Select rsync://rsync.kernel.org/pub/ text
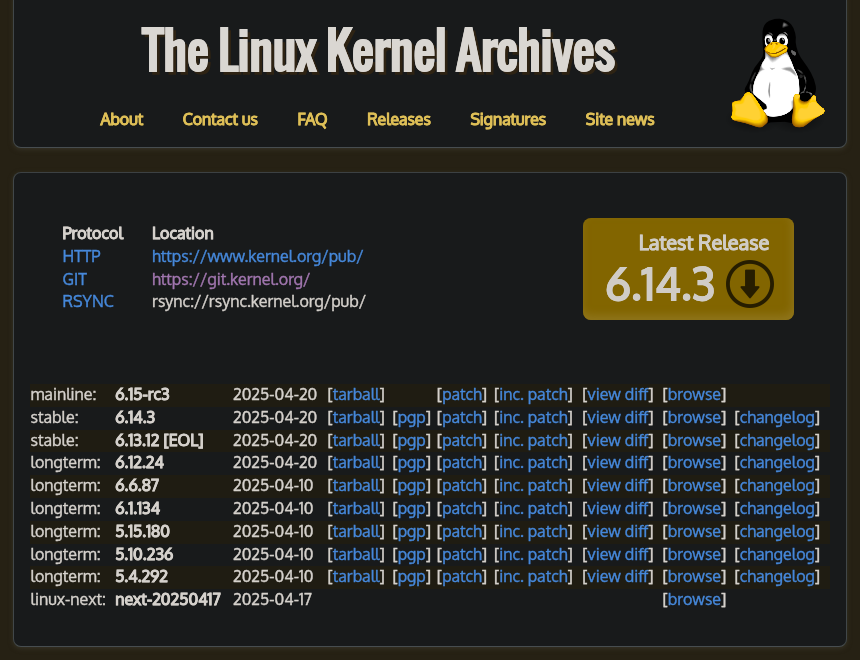 tap(259, 301)
